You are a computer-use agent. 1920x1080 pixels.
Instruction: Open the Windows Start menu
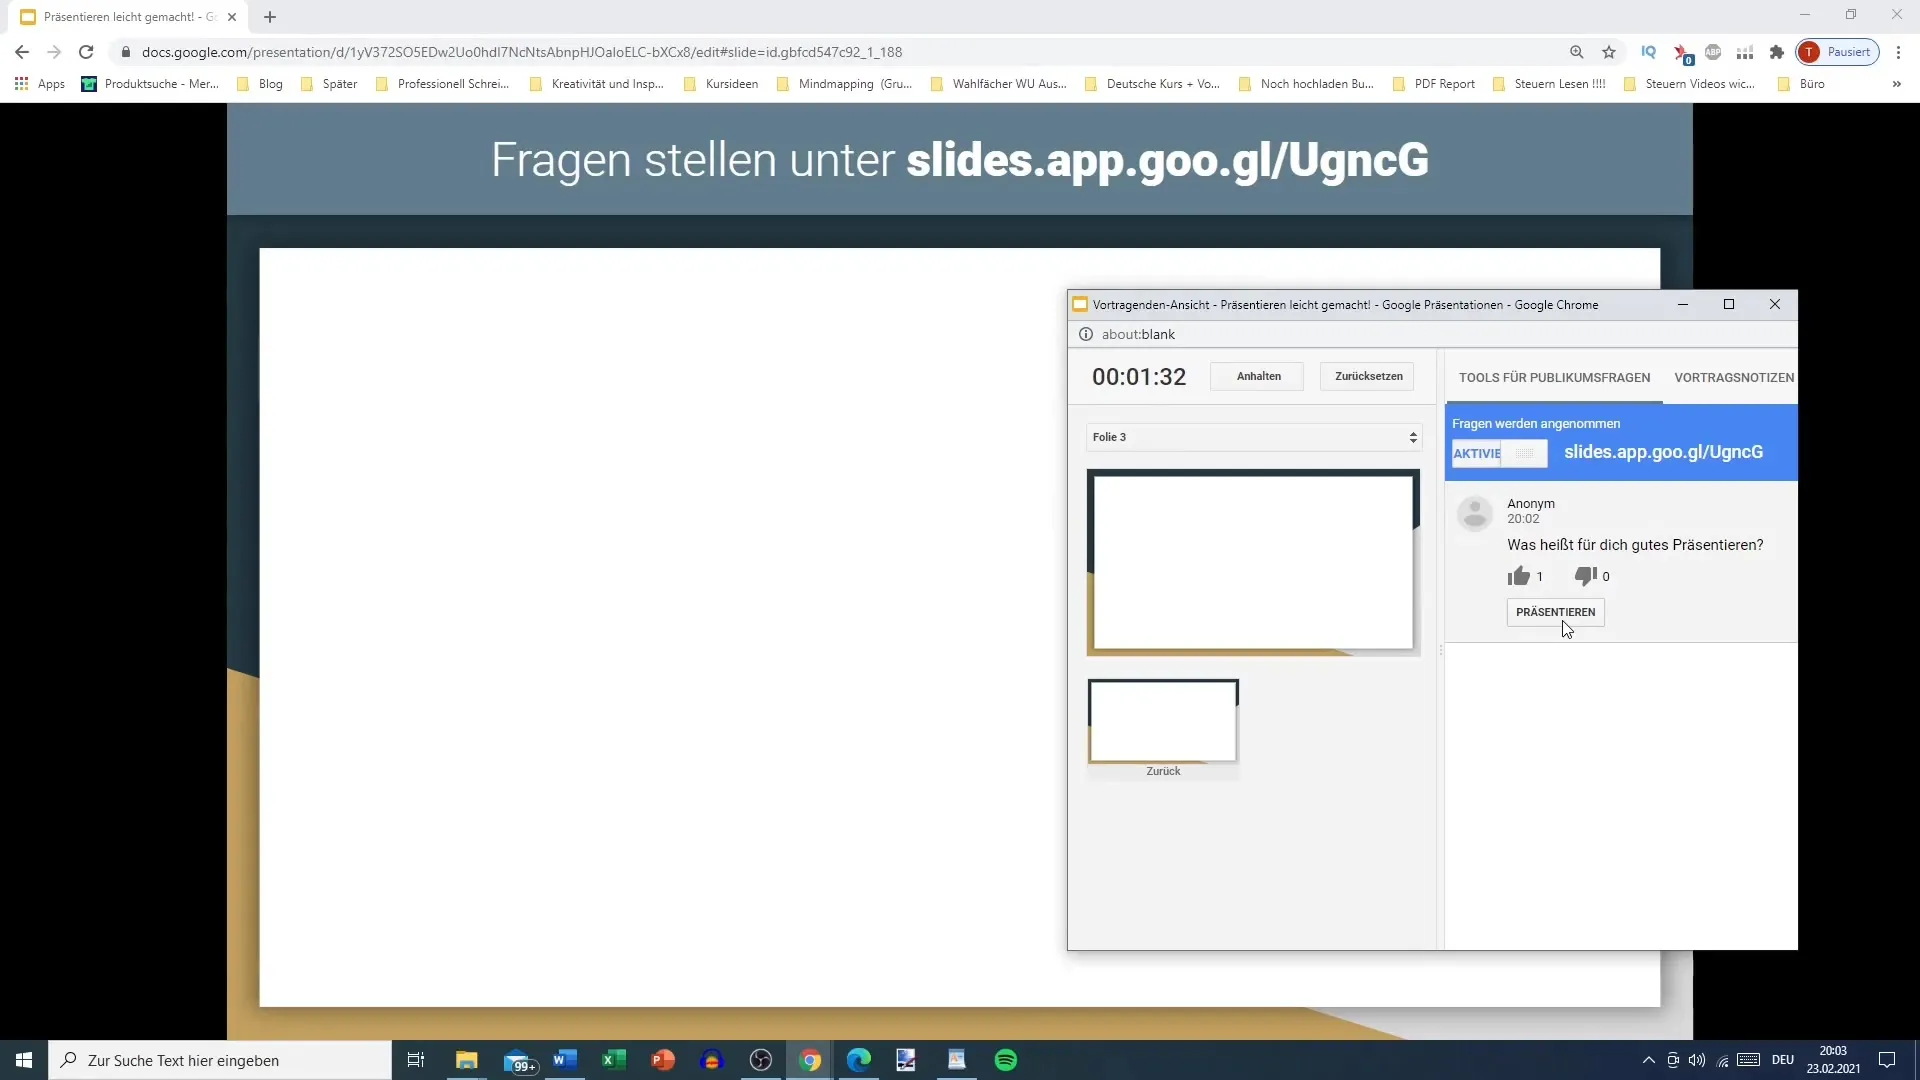24,1060
